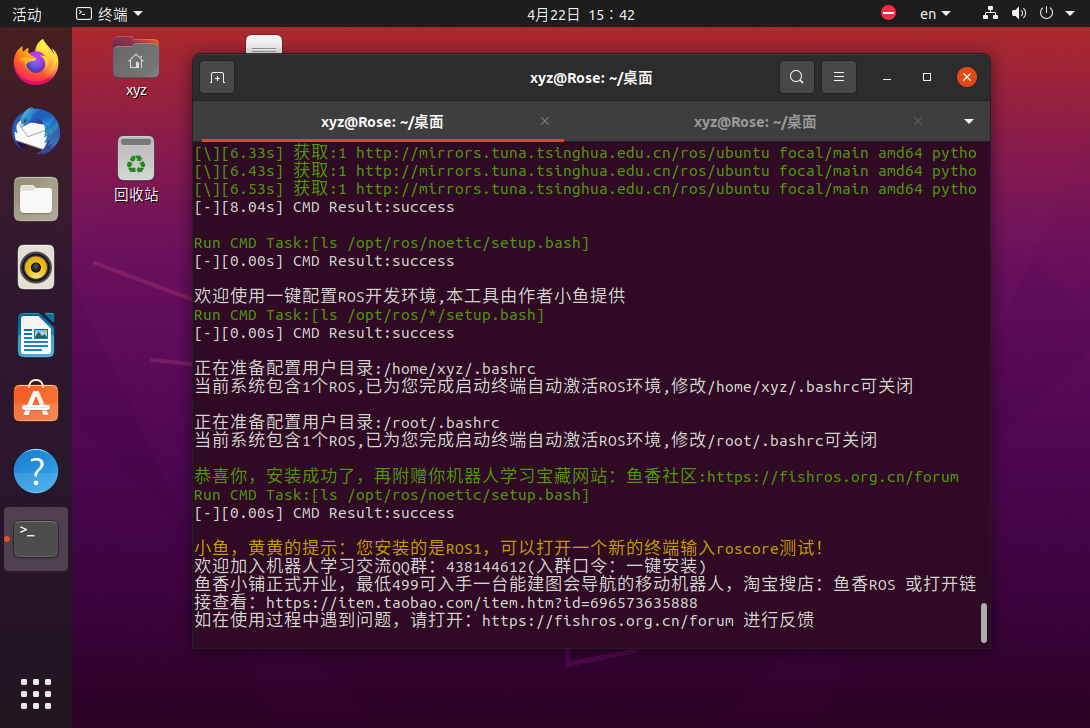Image resolution: width=1090 pixels, height=728 pixels.
Task: Expand the terminal tab list dropdown
Action: [x=968, y=122]
